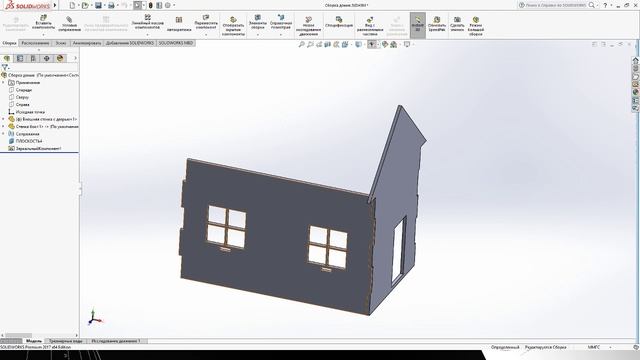Open DimXpertManager tab in left panel

coord(47,58)
